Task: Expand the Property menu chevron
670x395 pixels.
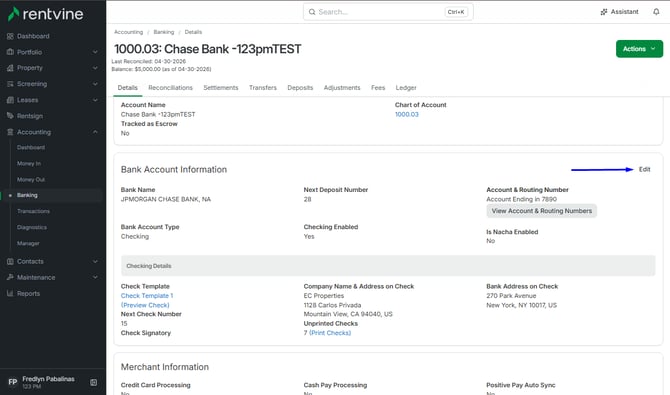Action: (95, 68)
